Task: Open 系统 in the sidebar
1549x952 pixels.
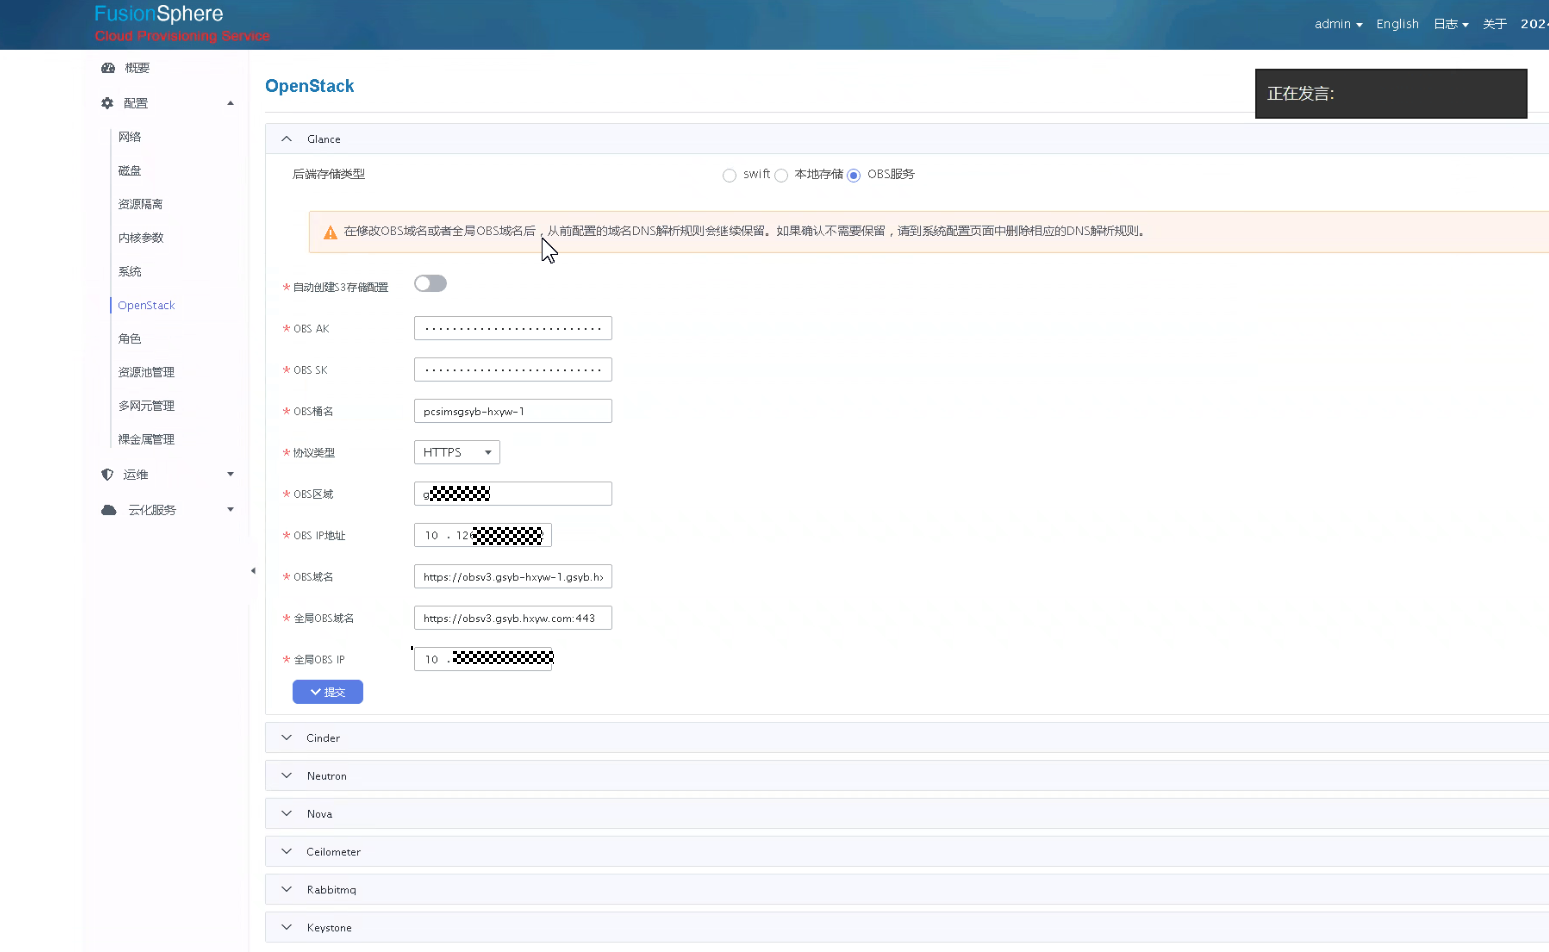Action: 130,272
